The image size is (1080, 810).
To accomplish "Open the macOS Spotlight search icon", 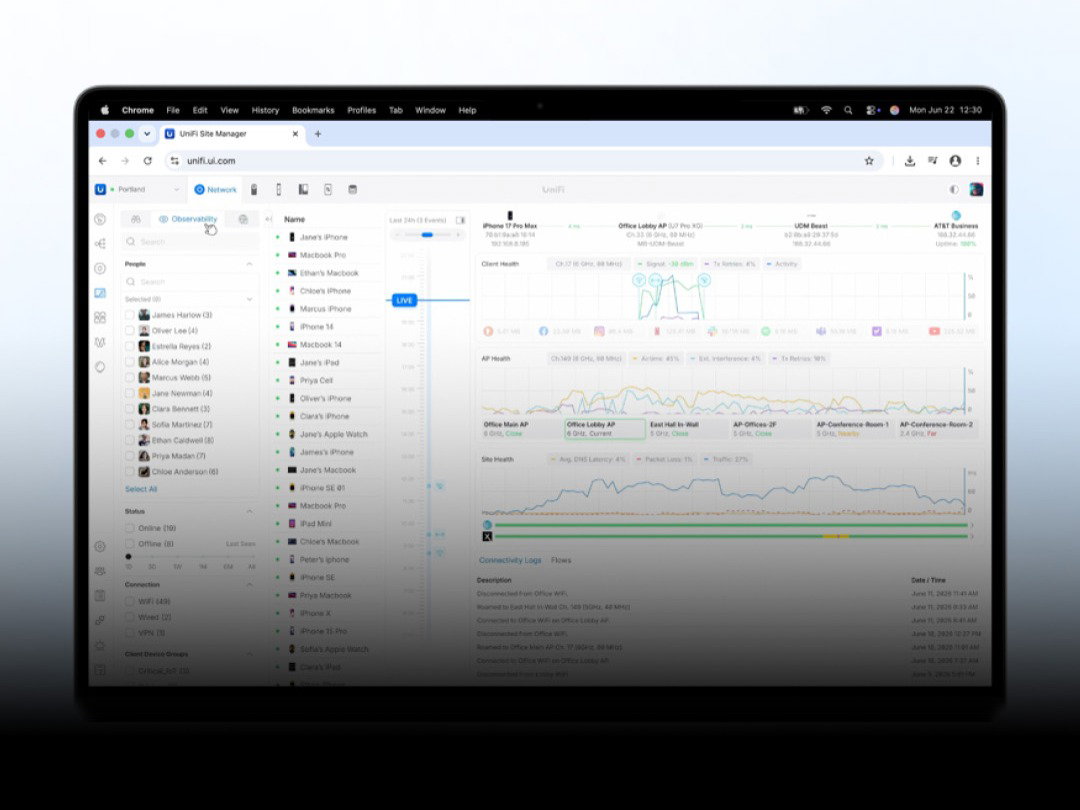I will pyautogui.click(x=848, y=110).
